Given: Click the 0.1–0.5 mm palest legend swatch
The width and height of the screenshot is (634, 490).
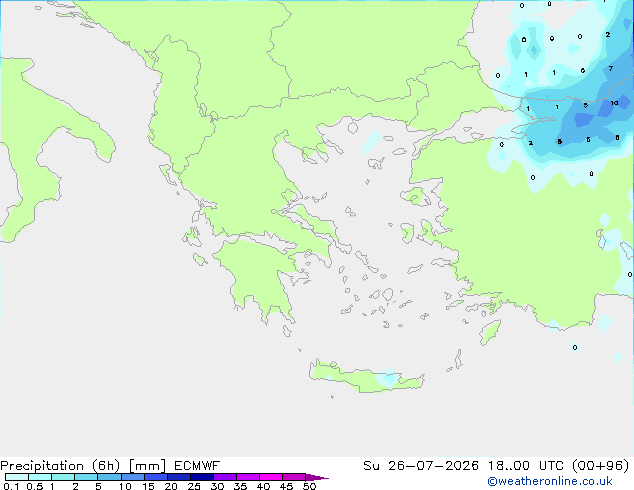Looking at the screenshot, I should click(x=17, y=477).
